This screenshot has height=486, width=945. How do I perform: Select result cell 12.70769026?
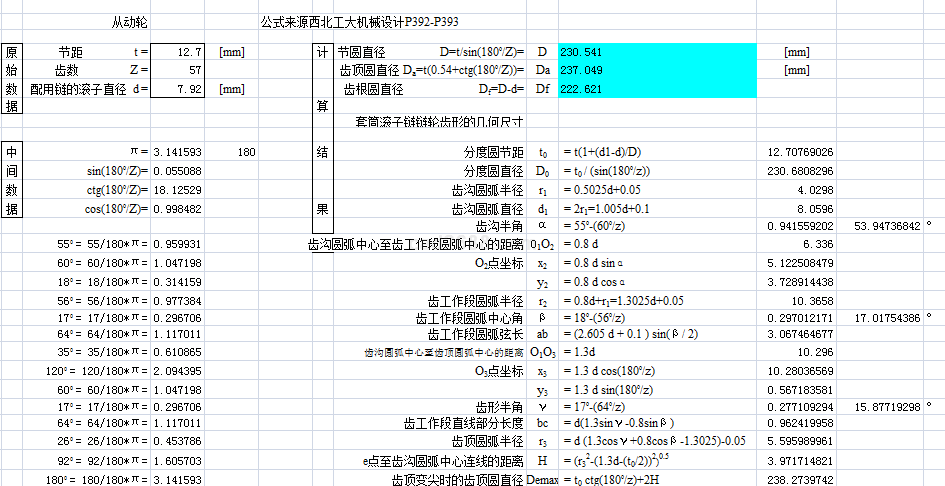tap(800, 152)
